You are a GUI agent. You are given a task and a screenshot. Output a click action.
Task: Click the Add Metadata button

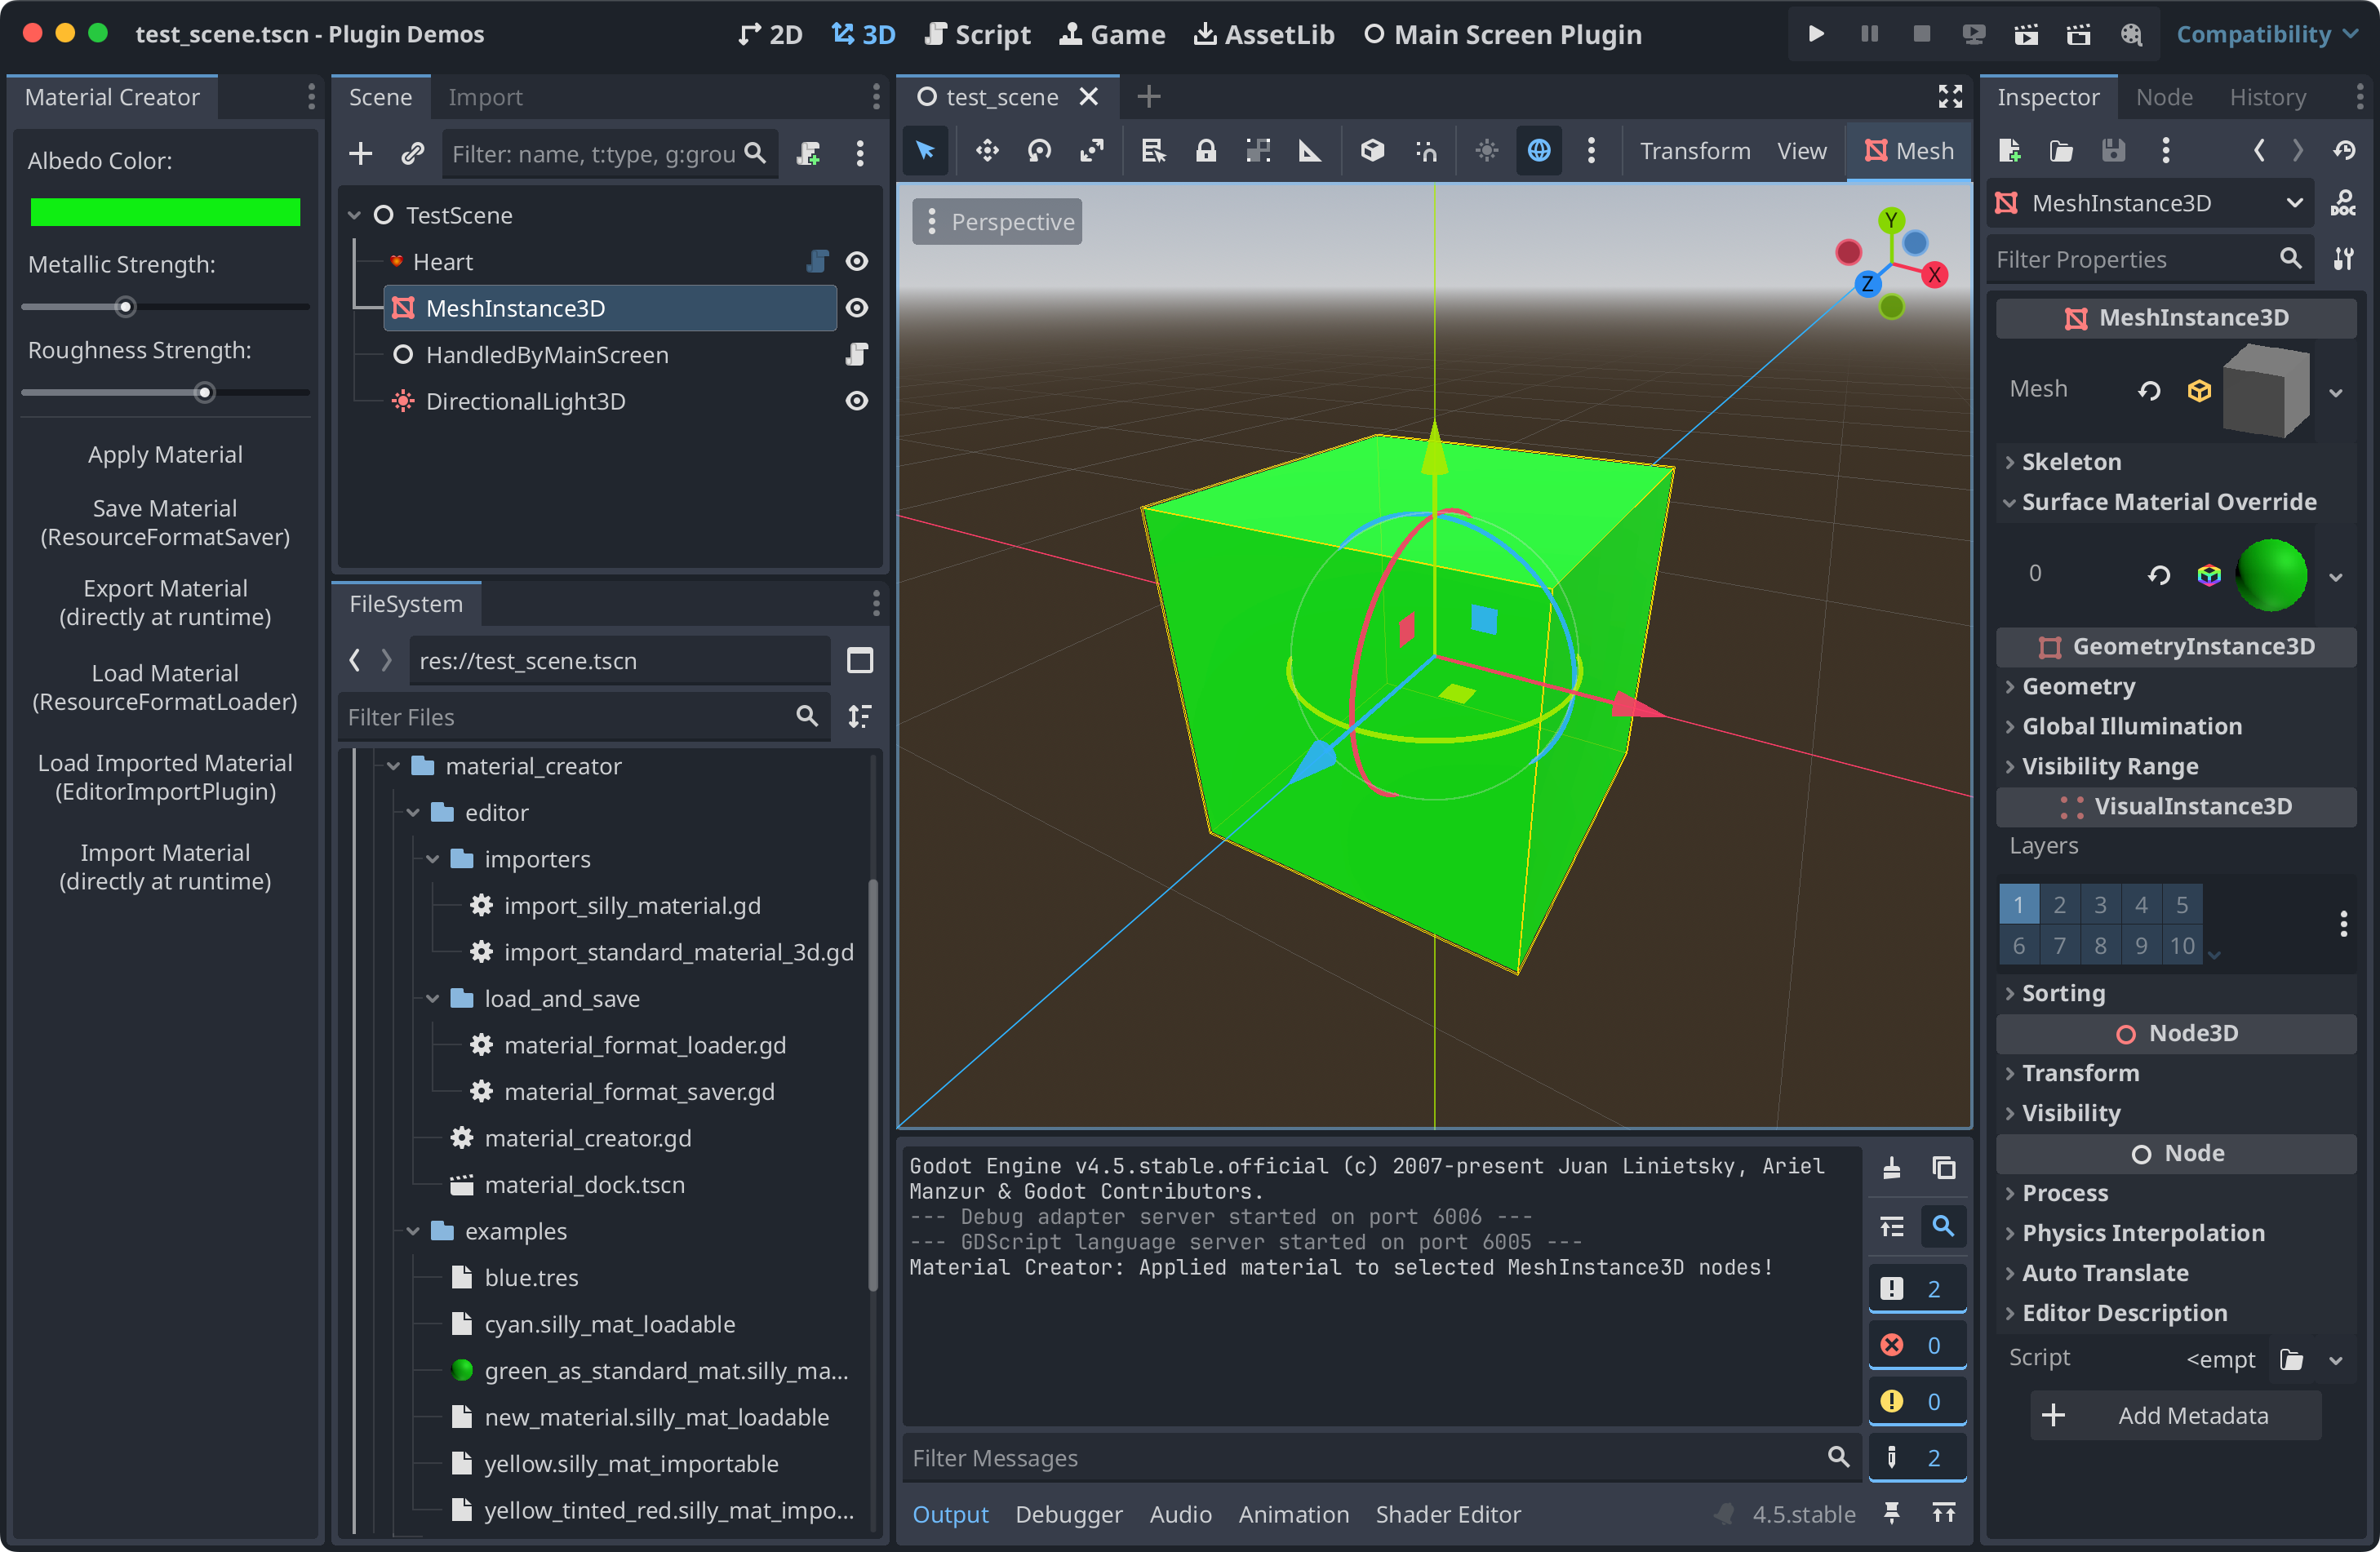2175,1415
